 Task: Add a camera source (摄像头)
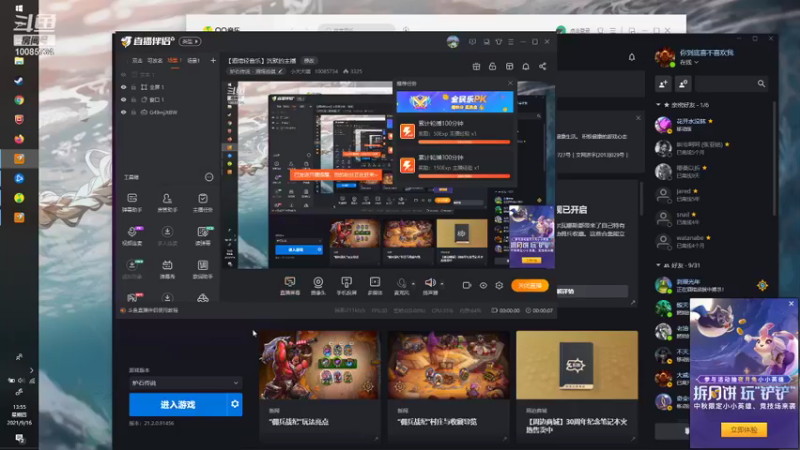click(318, 286)
